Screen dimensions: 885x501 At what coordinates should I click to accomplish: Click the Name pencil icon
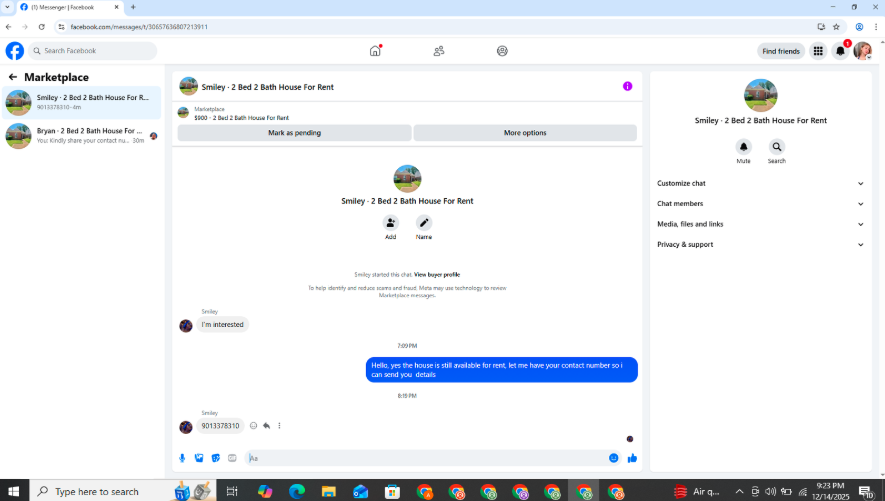424,223
